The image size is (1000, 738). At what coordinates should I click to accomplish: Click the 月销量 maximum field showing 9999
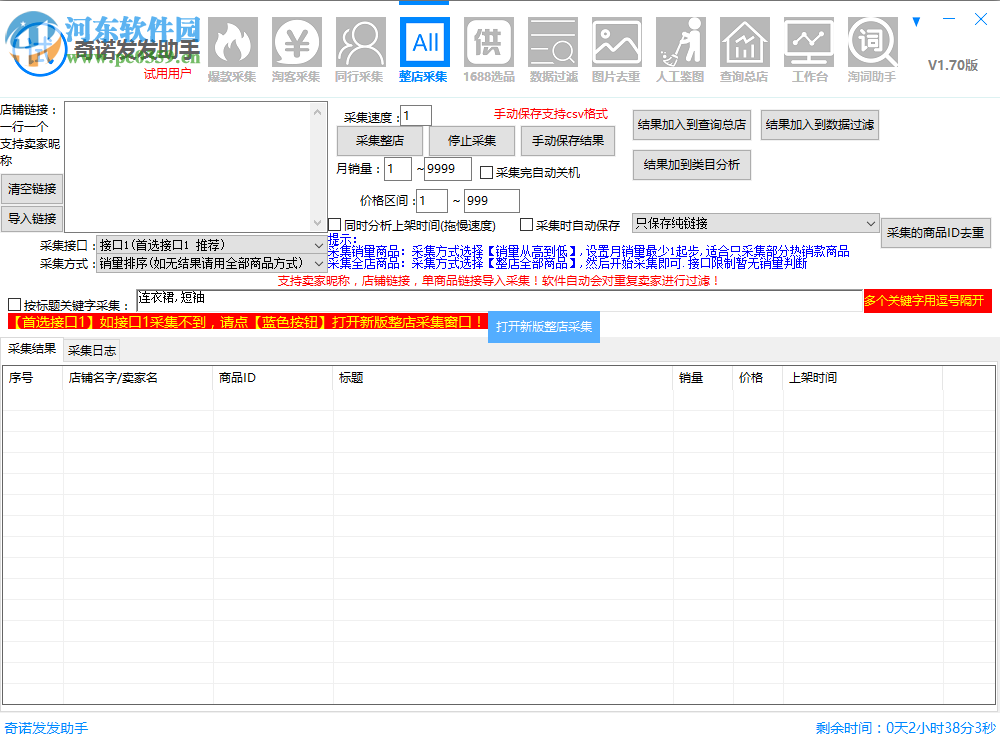(x=448, y=169)
